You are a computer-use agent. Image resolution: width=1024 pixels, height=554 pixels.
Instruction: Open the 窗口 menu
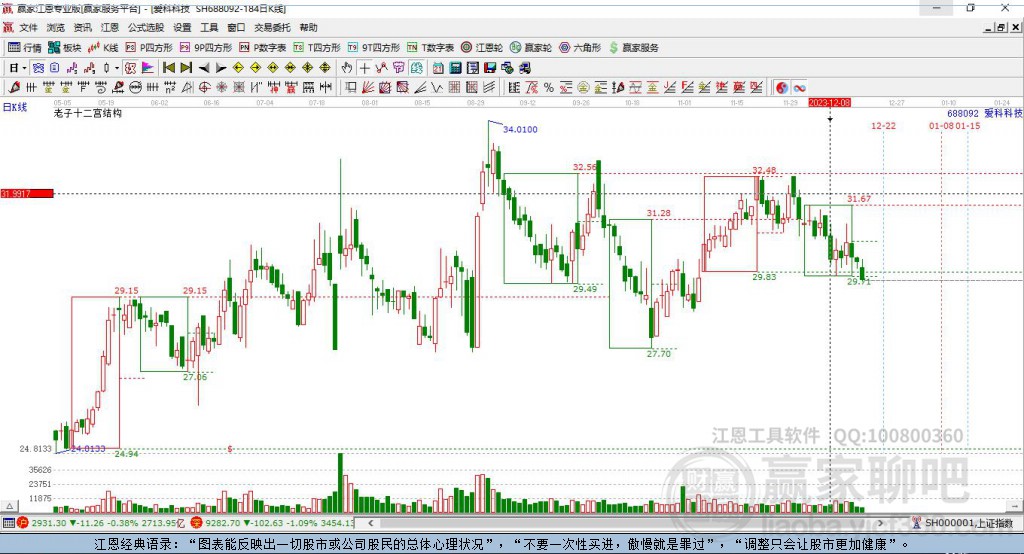click(236, 27)
